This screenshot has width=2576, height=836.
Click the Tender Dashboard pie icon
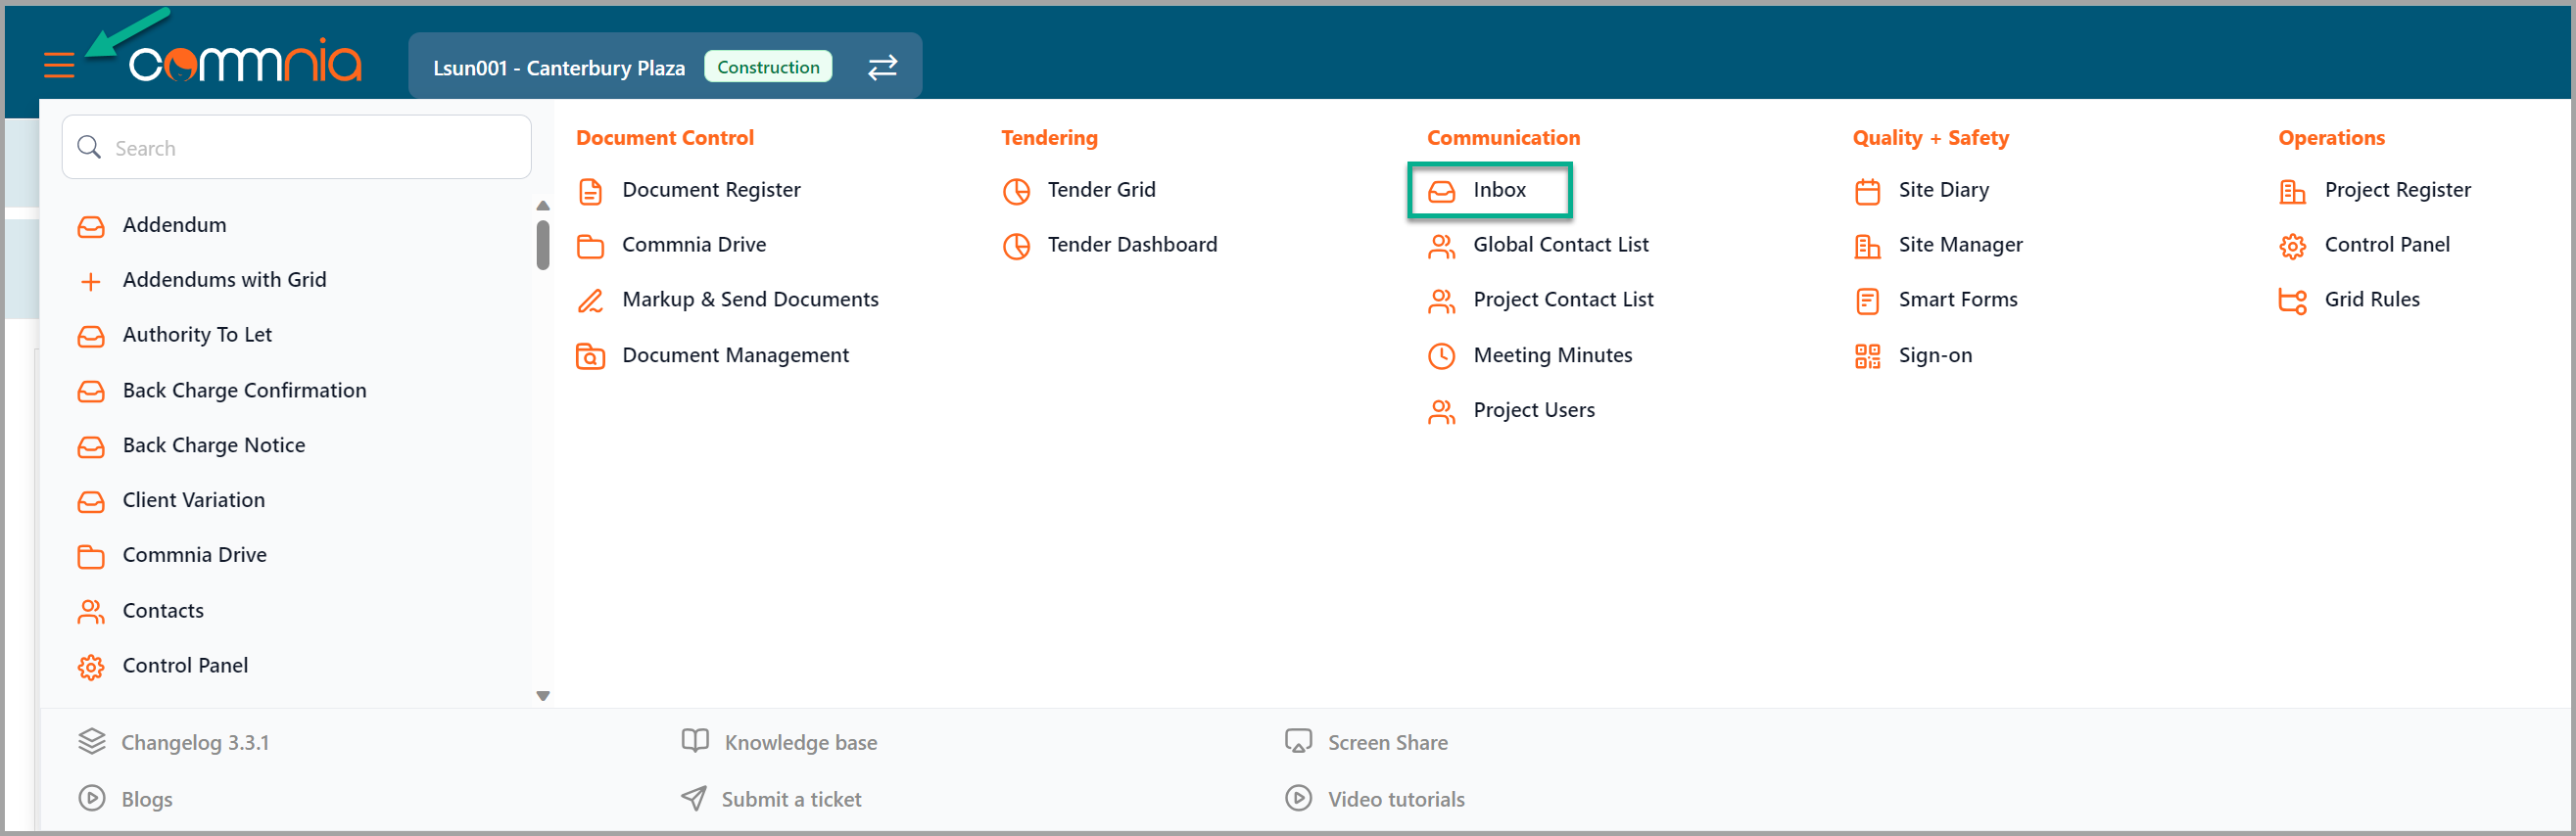[1016, 246]
